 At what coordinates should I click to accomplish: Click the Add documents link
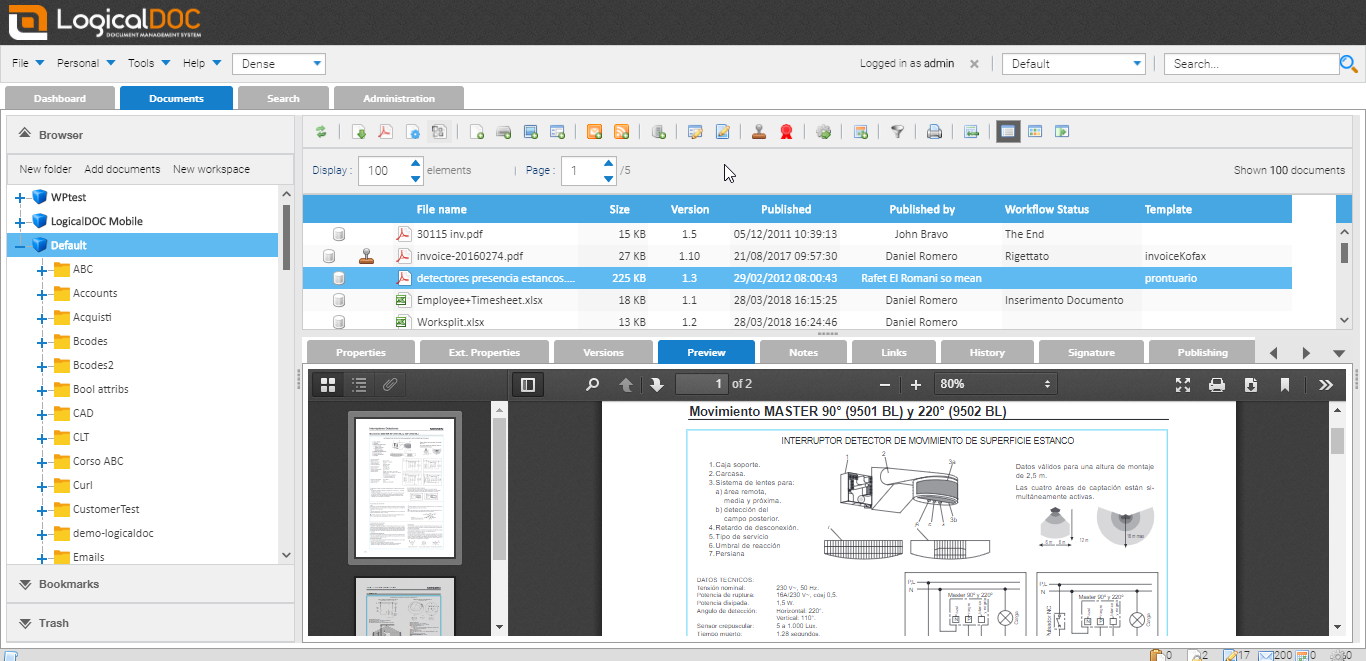pos(120,169)
